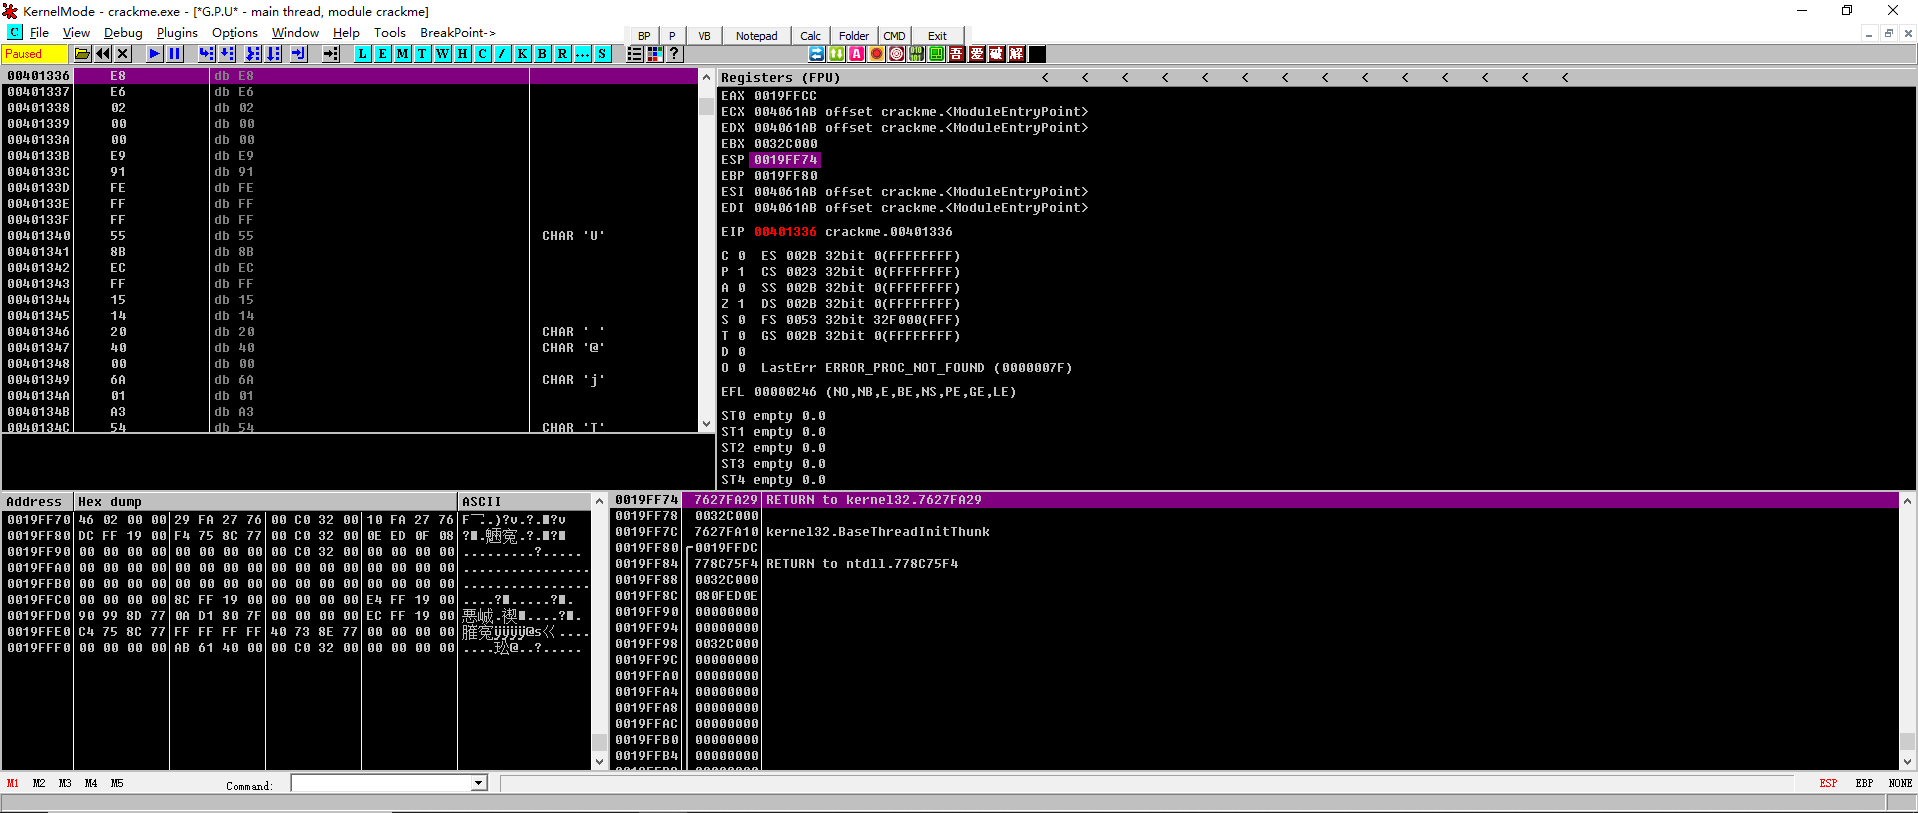Toggle Registers (FPU) header view
Viewport: 1918px width, 813px height.
click(x=780, y=77)
